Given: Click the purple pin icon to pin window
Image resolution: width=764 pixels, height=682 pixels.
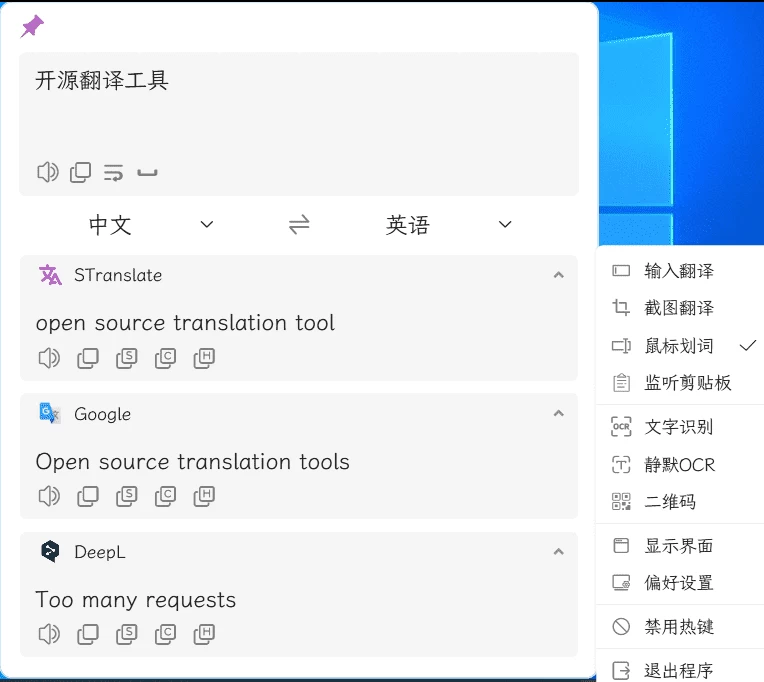Looking at the screenshot, I should tap(33, 27).
